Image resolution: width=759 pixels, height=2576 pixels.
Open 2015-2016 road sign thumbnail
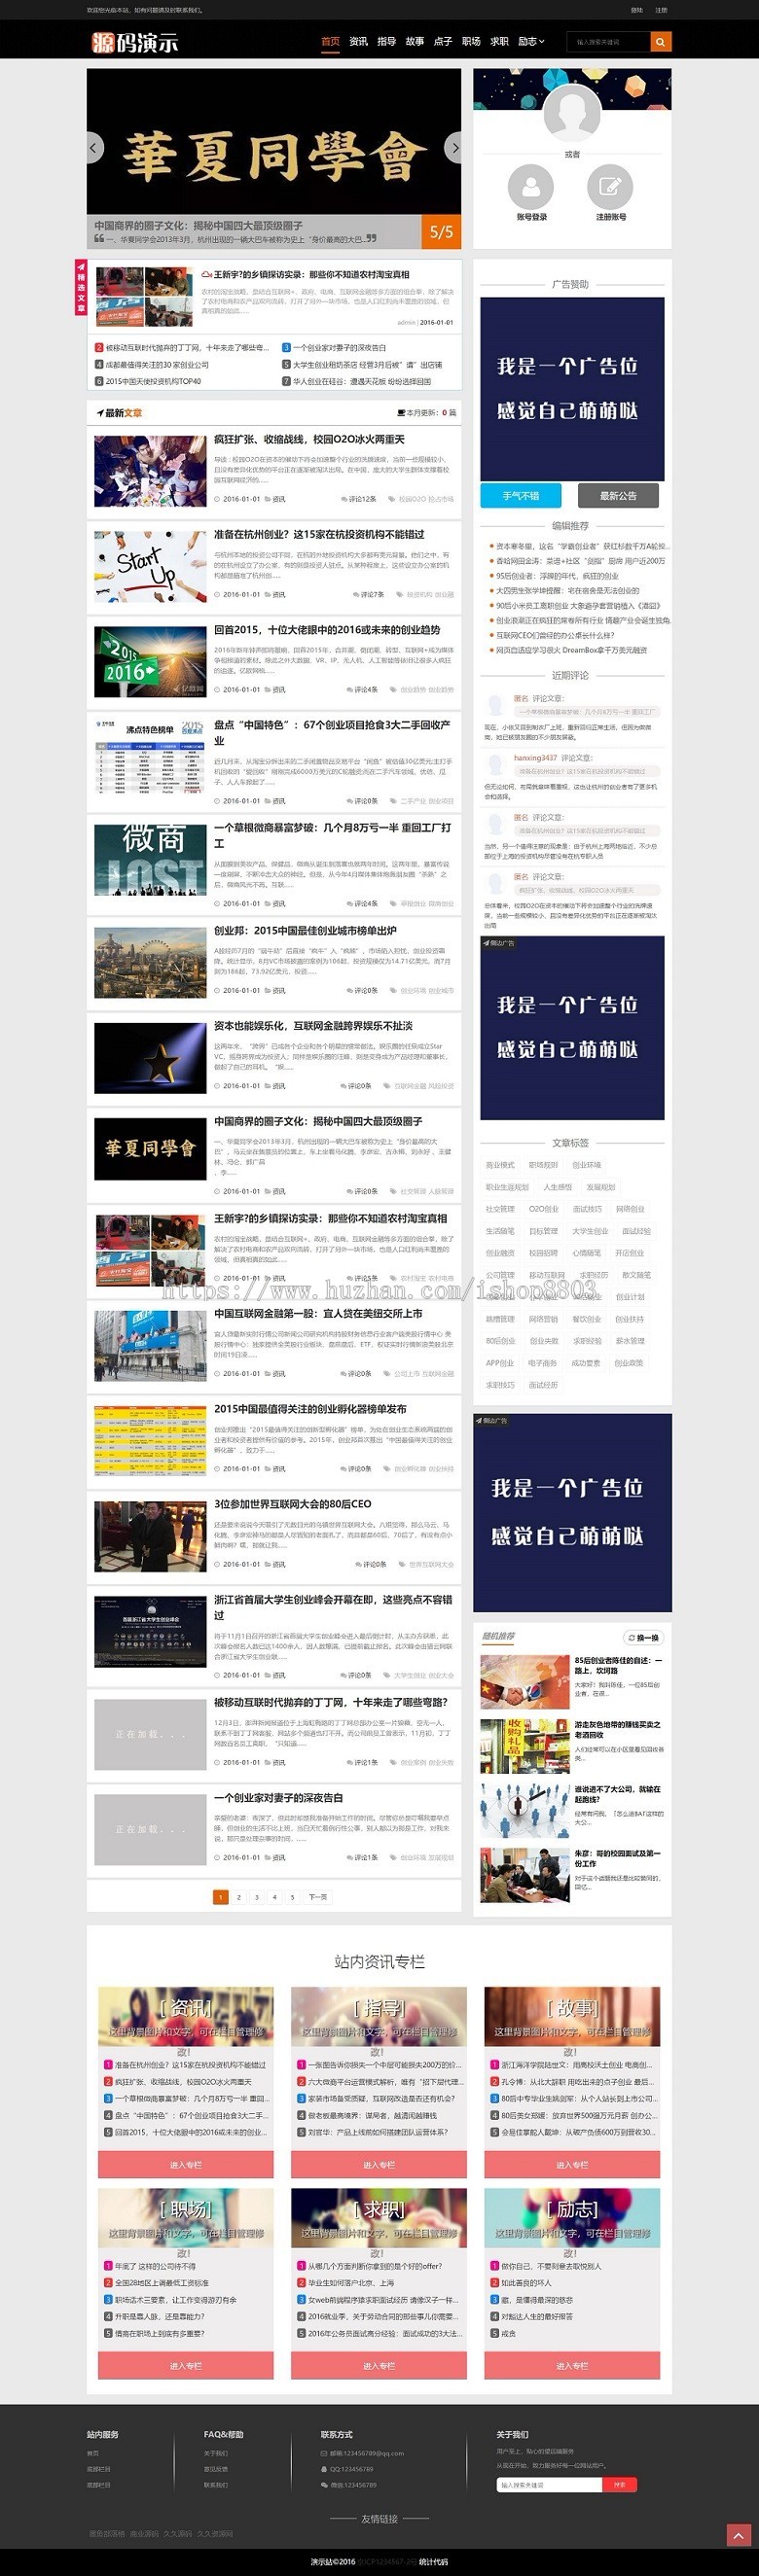click(151, 662)
